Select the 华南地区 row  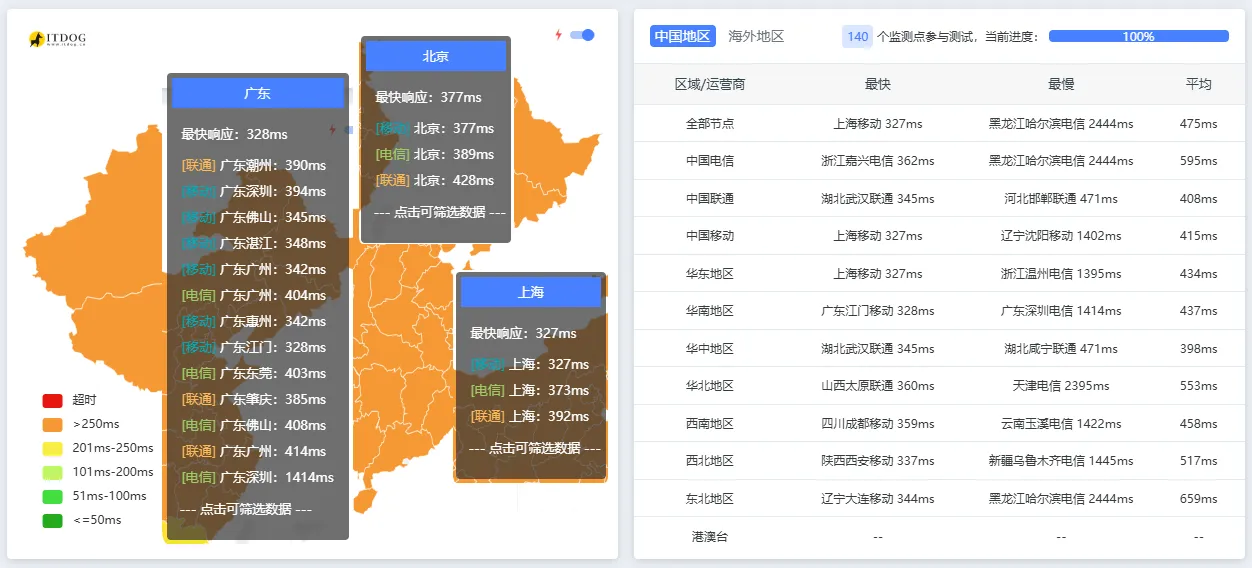tap(940, 311)
